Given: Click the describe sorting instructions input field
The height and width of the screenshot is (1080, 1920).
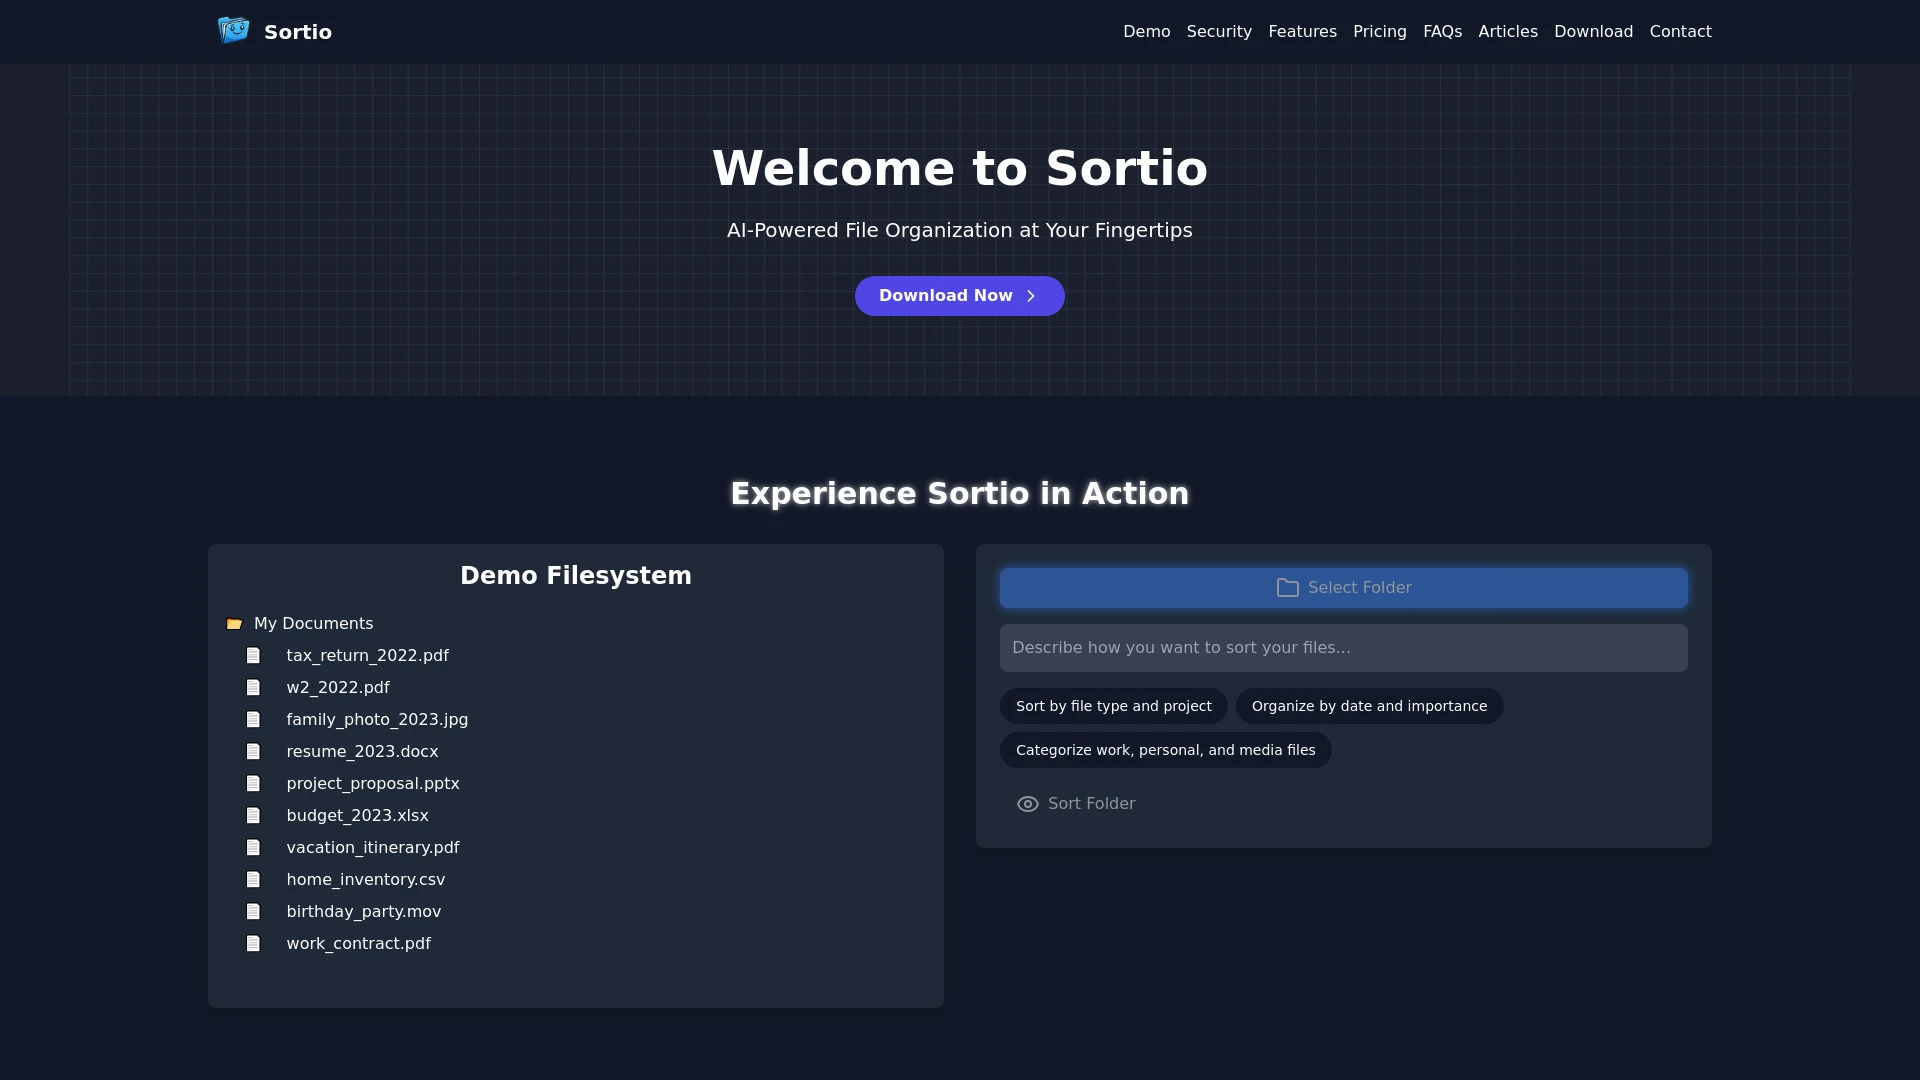Looking at the screenshot, I should point(1344,647).
